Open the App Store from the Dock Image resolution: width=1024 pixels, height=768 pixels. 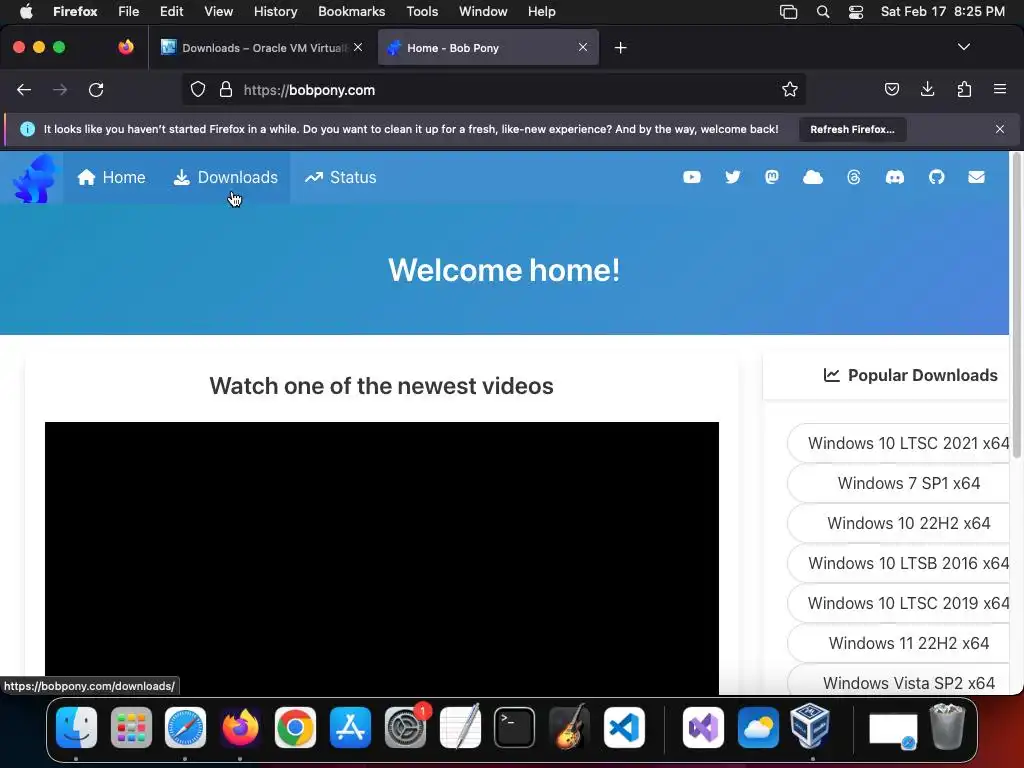(350, 727)
